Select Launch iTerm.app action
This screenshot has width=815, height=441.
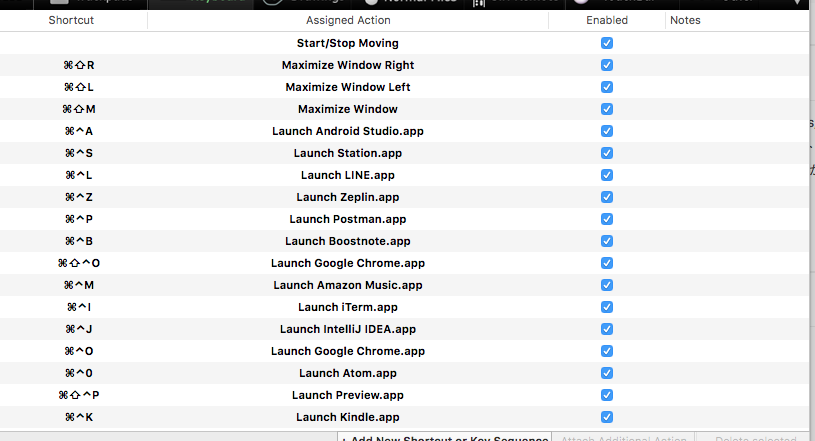348,307
